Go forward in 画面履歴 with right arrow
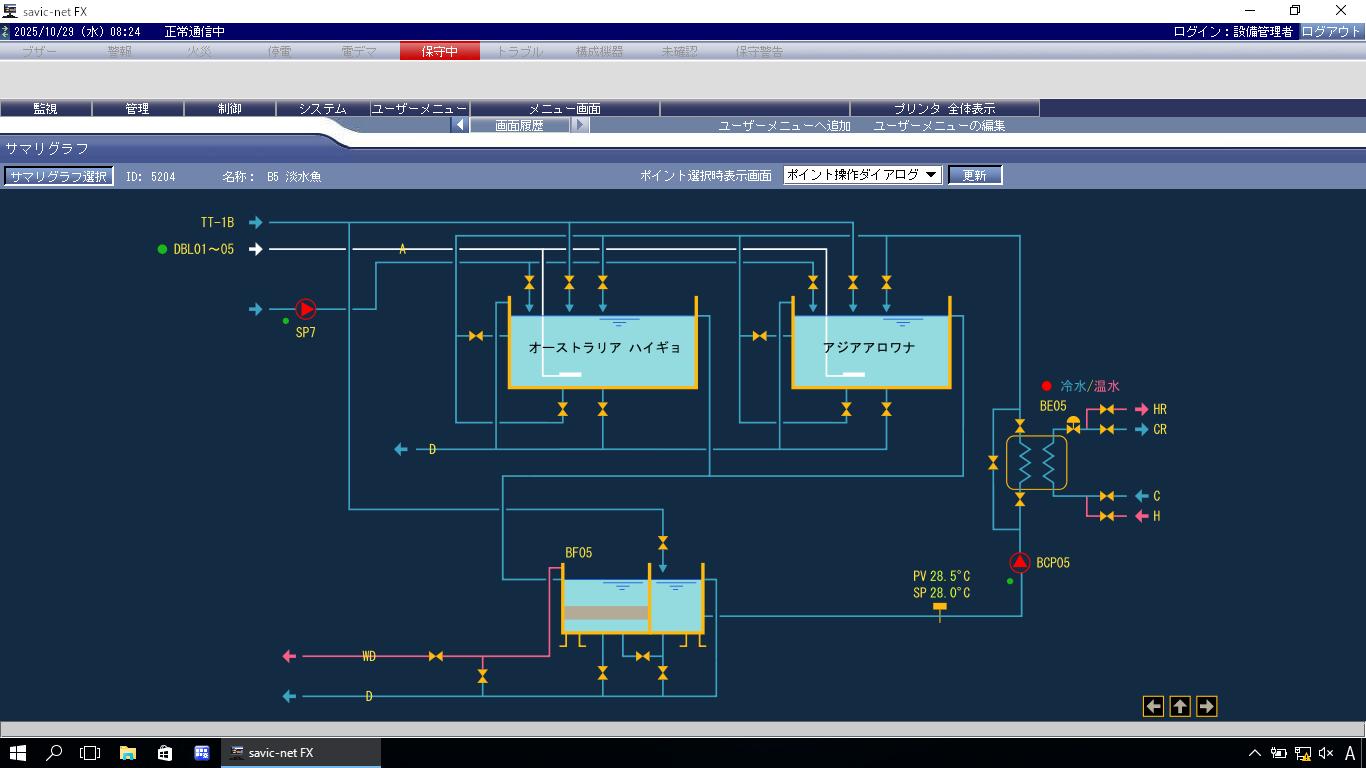The image size is (1366, 768). coord(580,126)
